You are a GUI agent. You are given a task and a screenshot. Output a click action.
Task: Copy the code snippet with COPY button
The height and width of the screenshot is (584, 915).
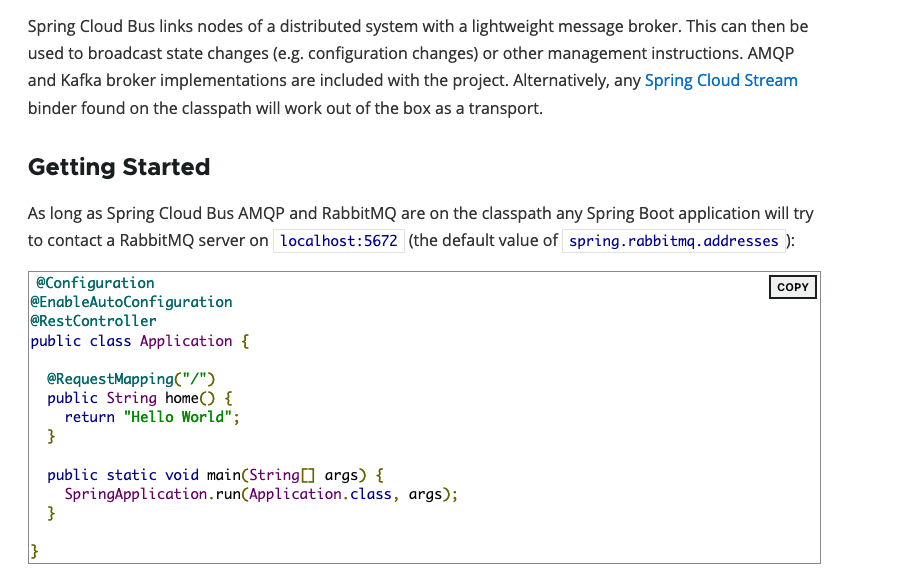(x=792, y=287)
